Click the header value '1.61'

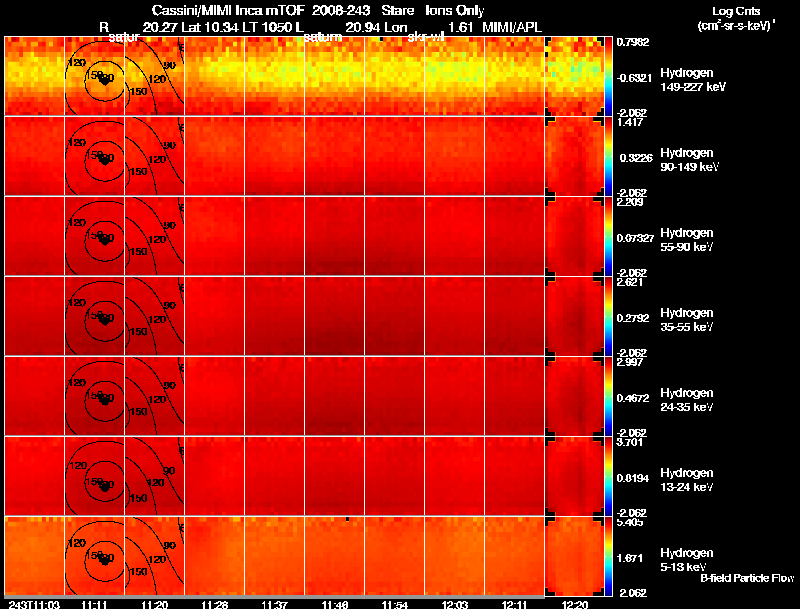461,27
